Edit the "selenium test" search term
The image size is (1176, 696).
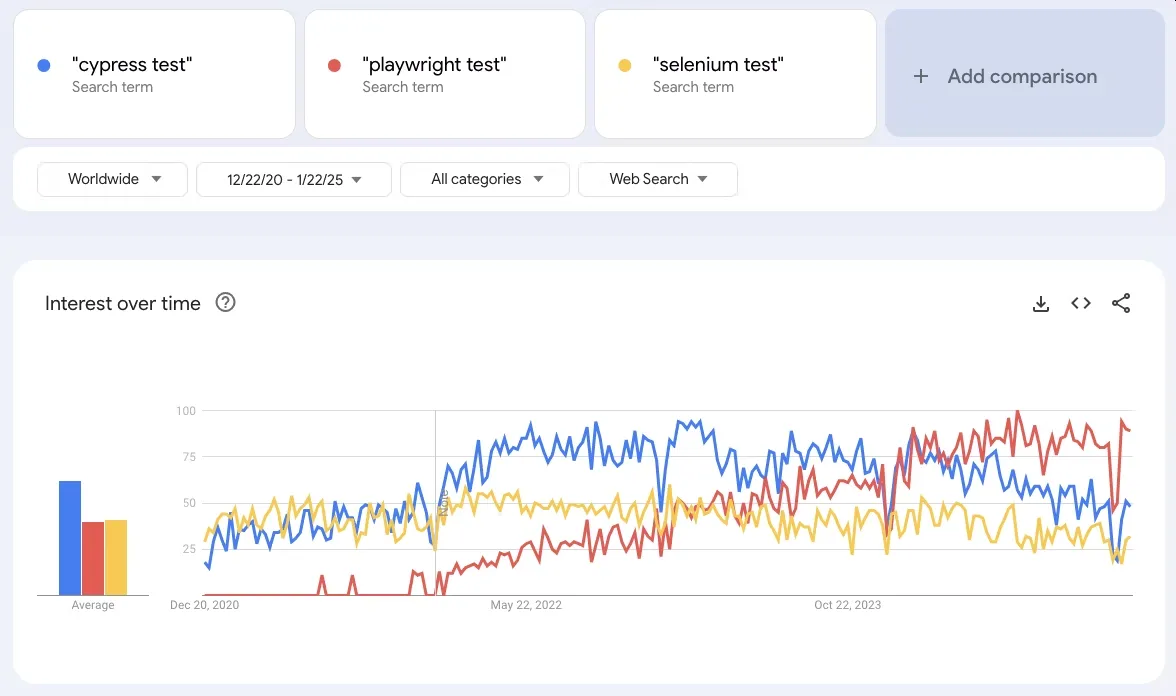735,74
